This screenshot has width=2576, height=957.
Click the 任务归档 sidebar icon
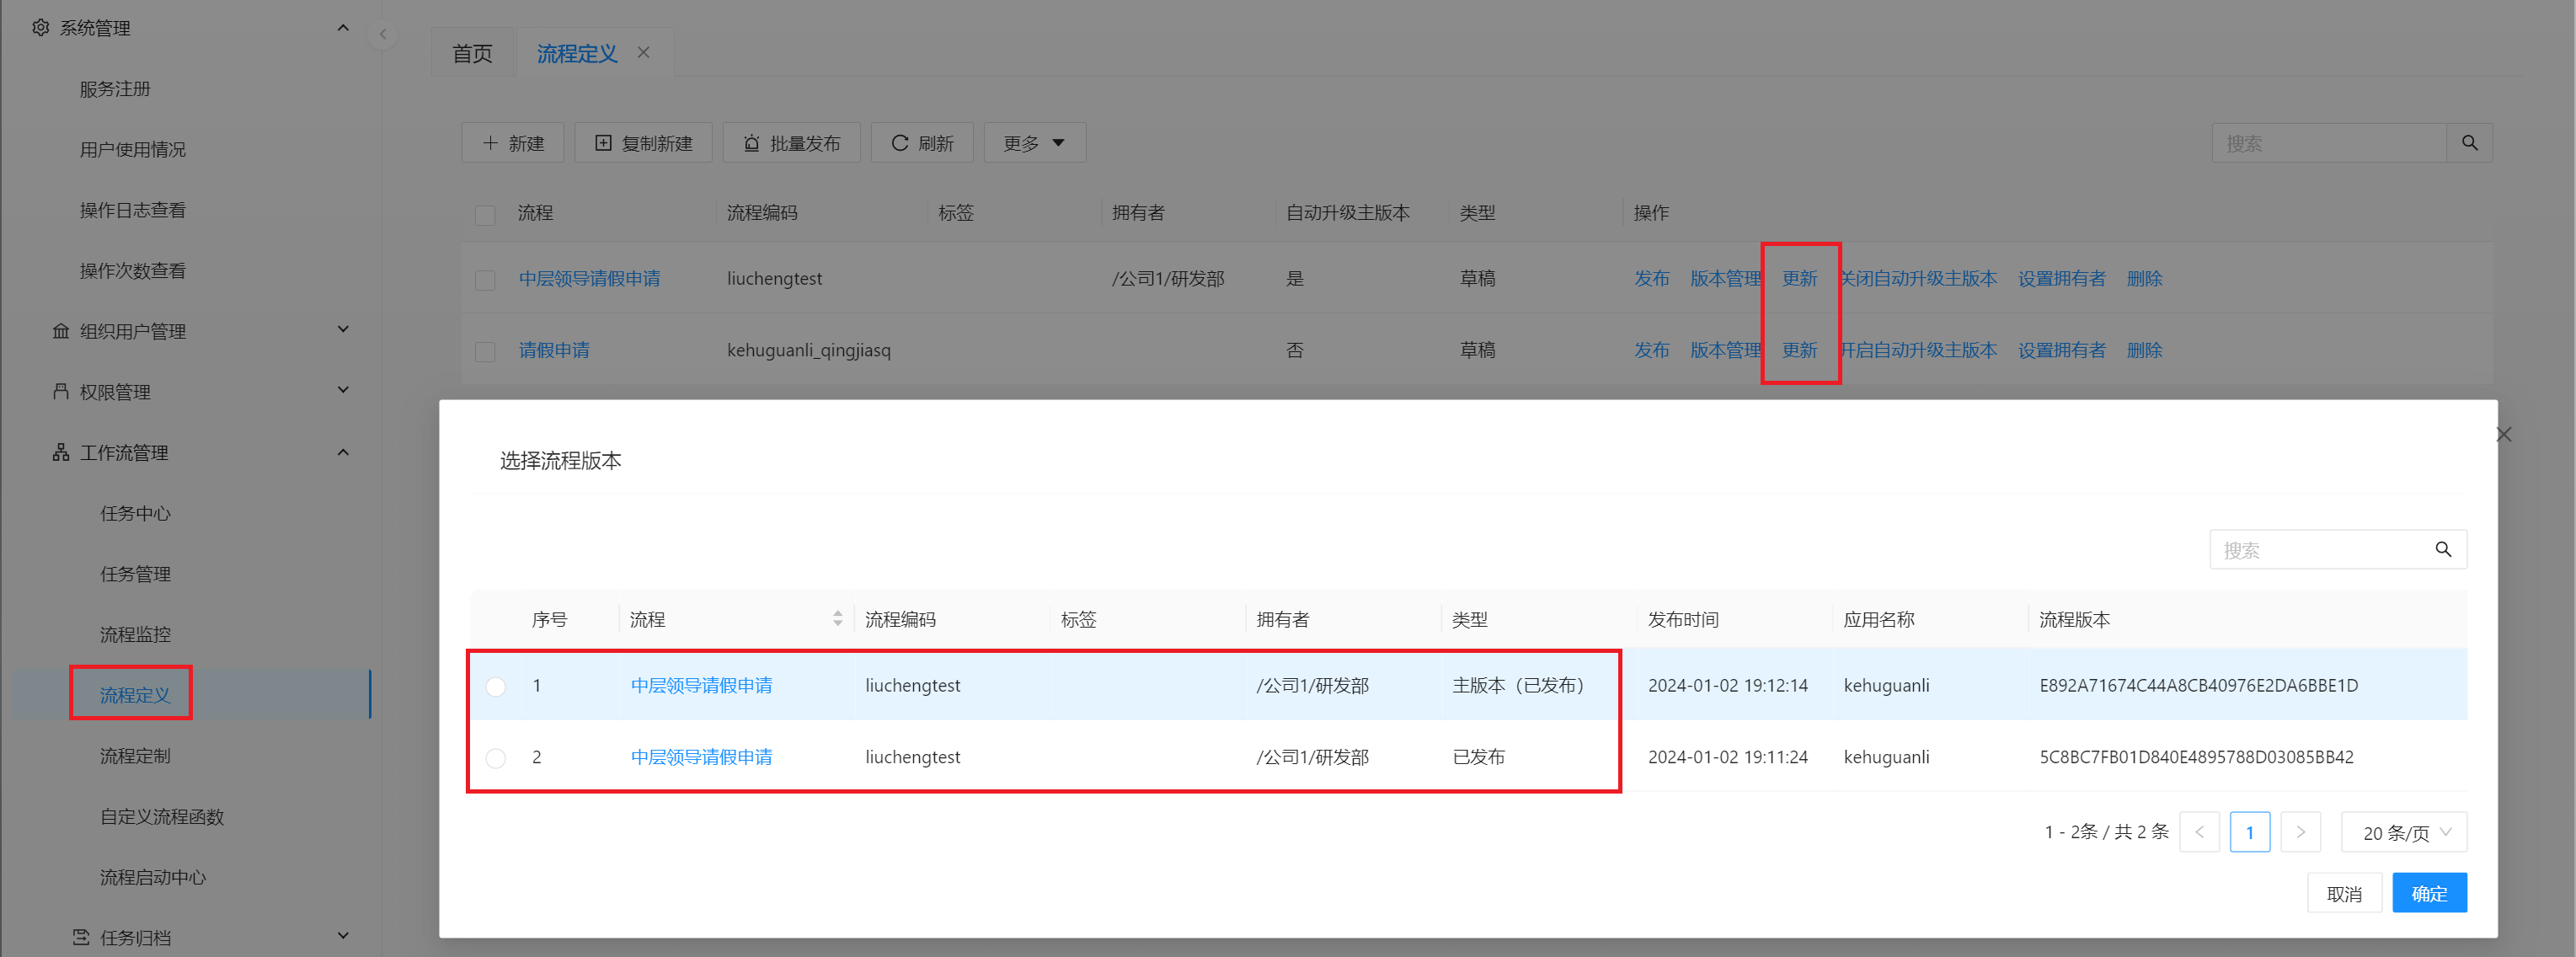pyautogui.click(x=81, y=937)
